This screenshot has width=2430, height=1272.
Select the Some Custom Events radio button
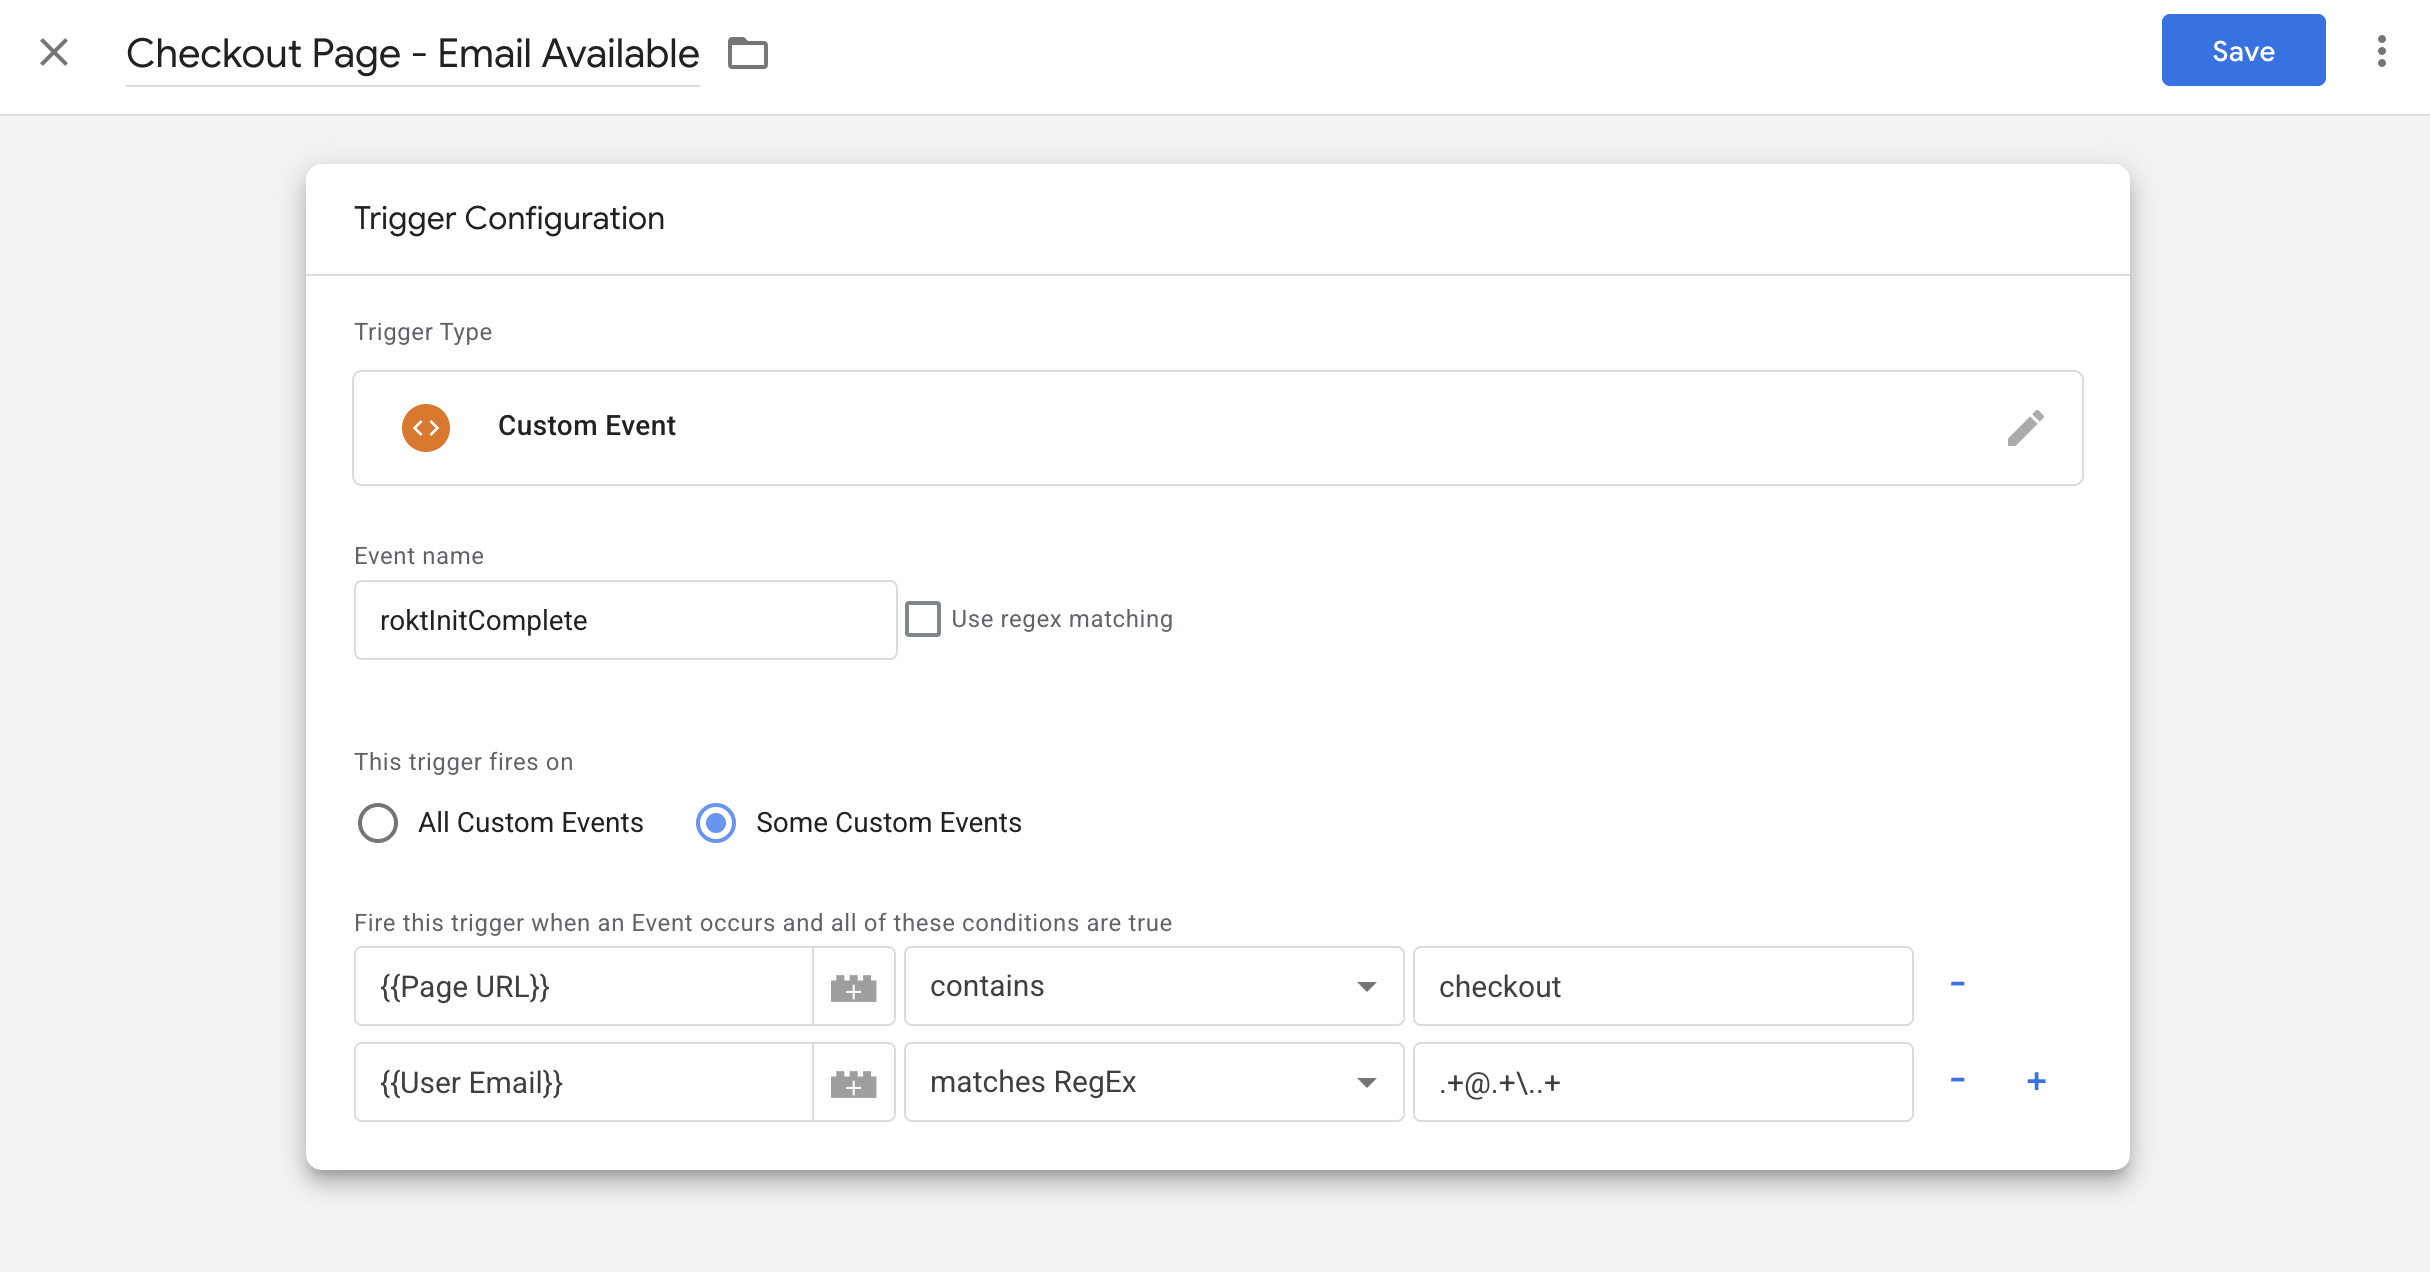[715, 823]
